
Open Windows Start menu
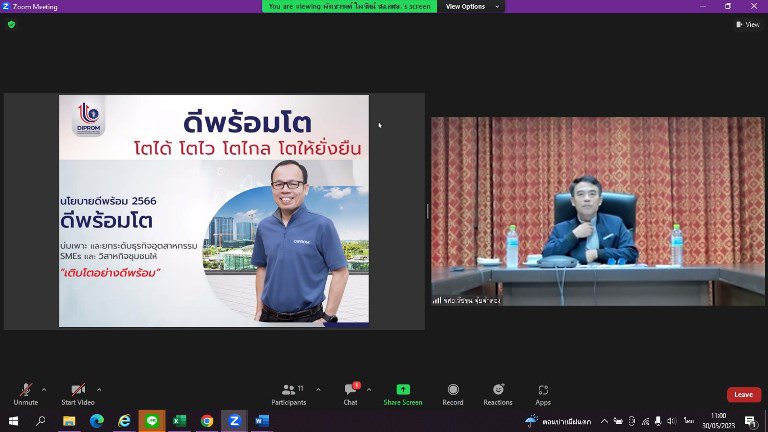[13, 421]
